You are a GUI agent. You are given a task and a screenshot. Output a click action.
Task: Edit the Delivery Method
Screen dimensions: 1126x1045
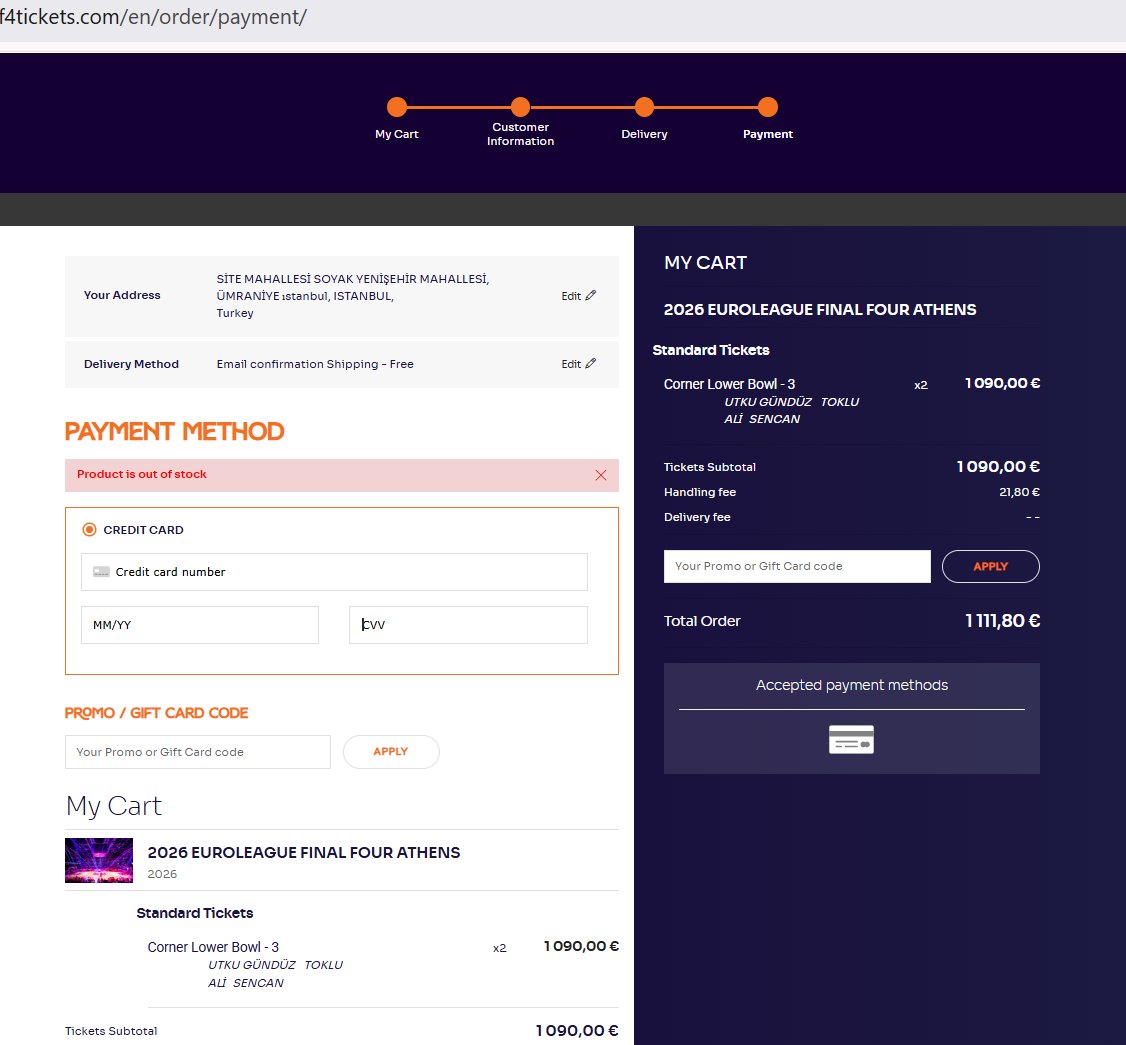click(x=579, y=364)
